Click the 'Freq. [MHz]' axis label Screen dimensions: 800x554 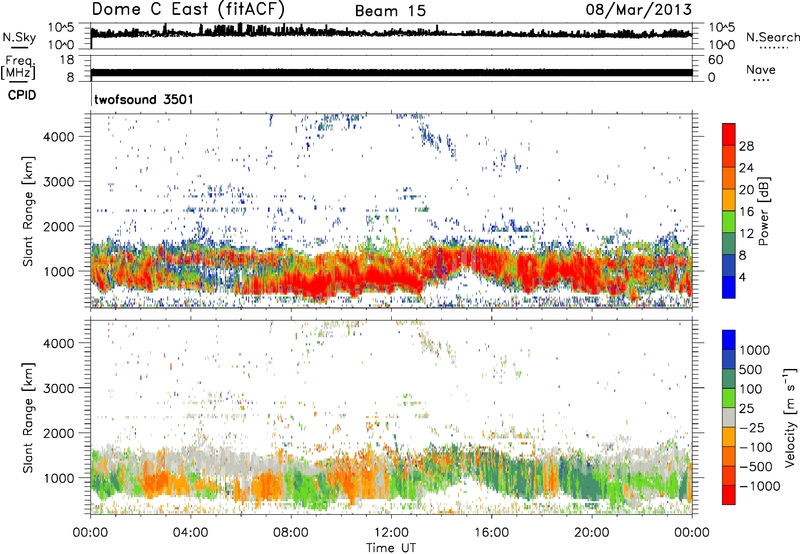(x=18, y=68)
